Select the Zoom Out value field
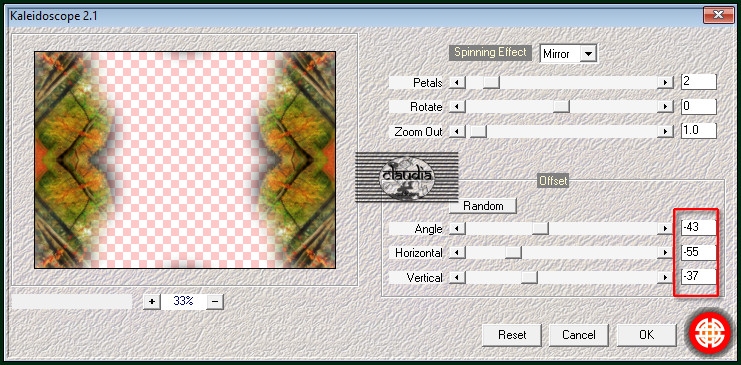741x365 pixels. (x=698, y=130)
